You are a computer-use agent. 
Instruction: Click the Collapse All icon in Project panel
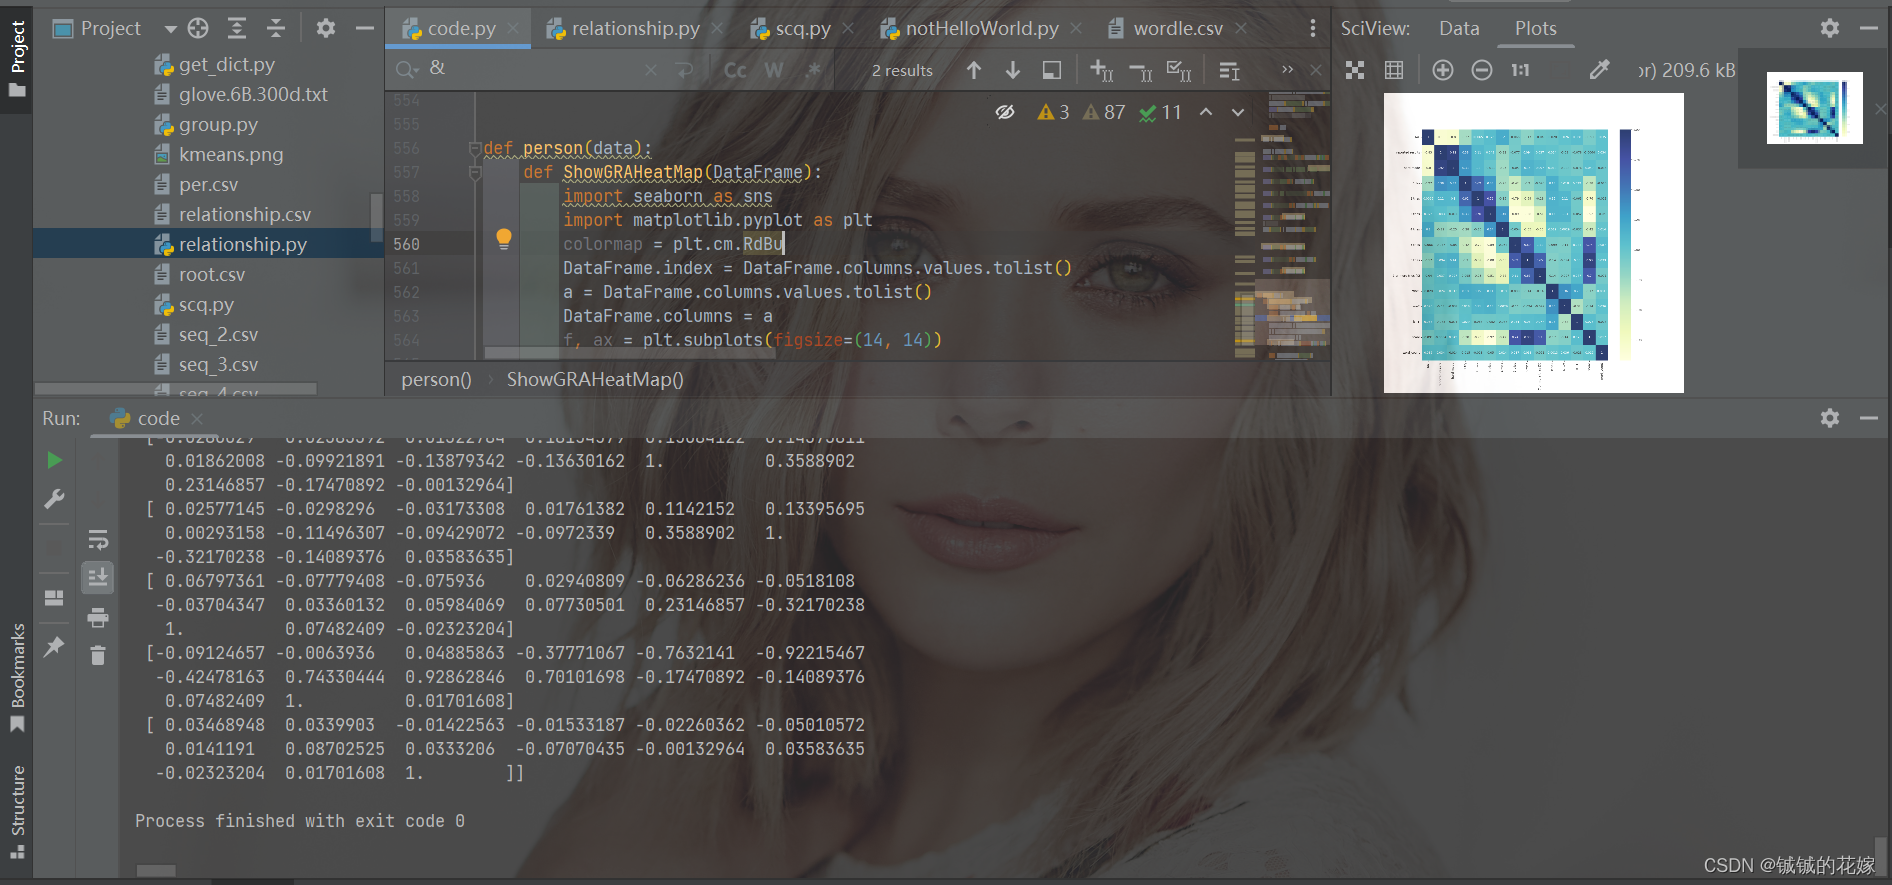coord(275,28)
